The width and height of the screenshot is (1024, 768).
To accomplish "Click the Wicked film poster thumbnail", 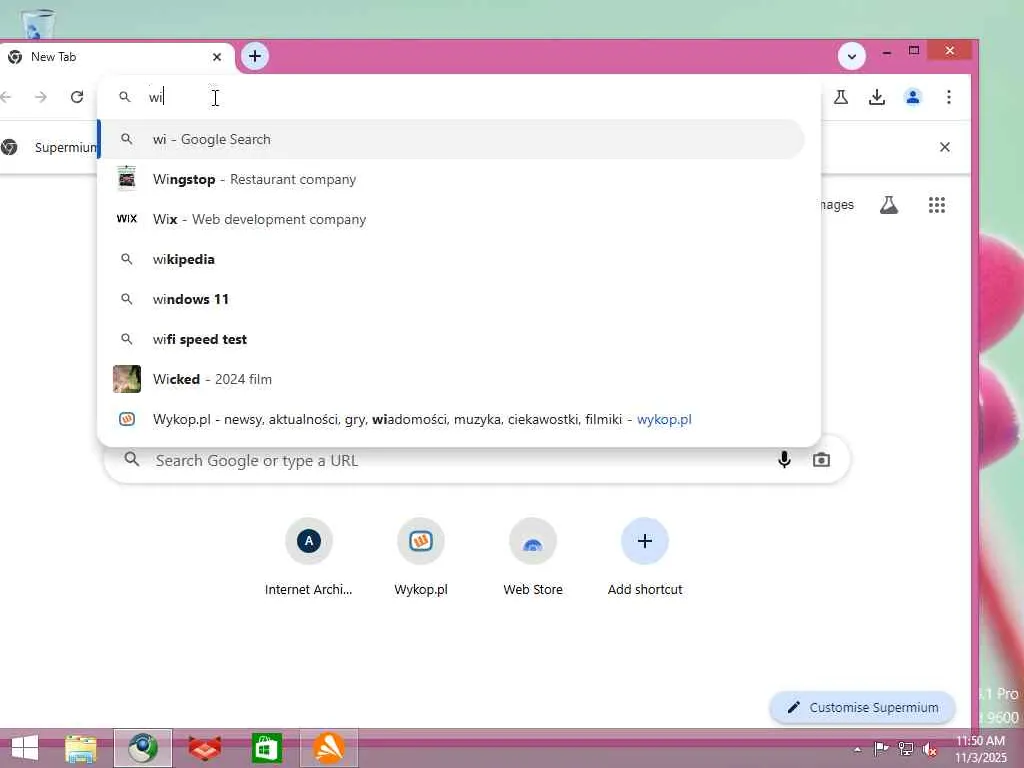I will (127, 379).
